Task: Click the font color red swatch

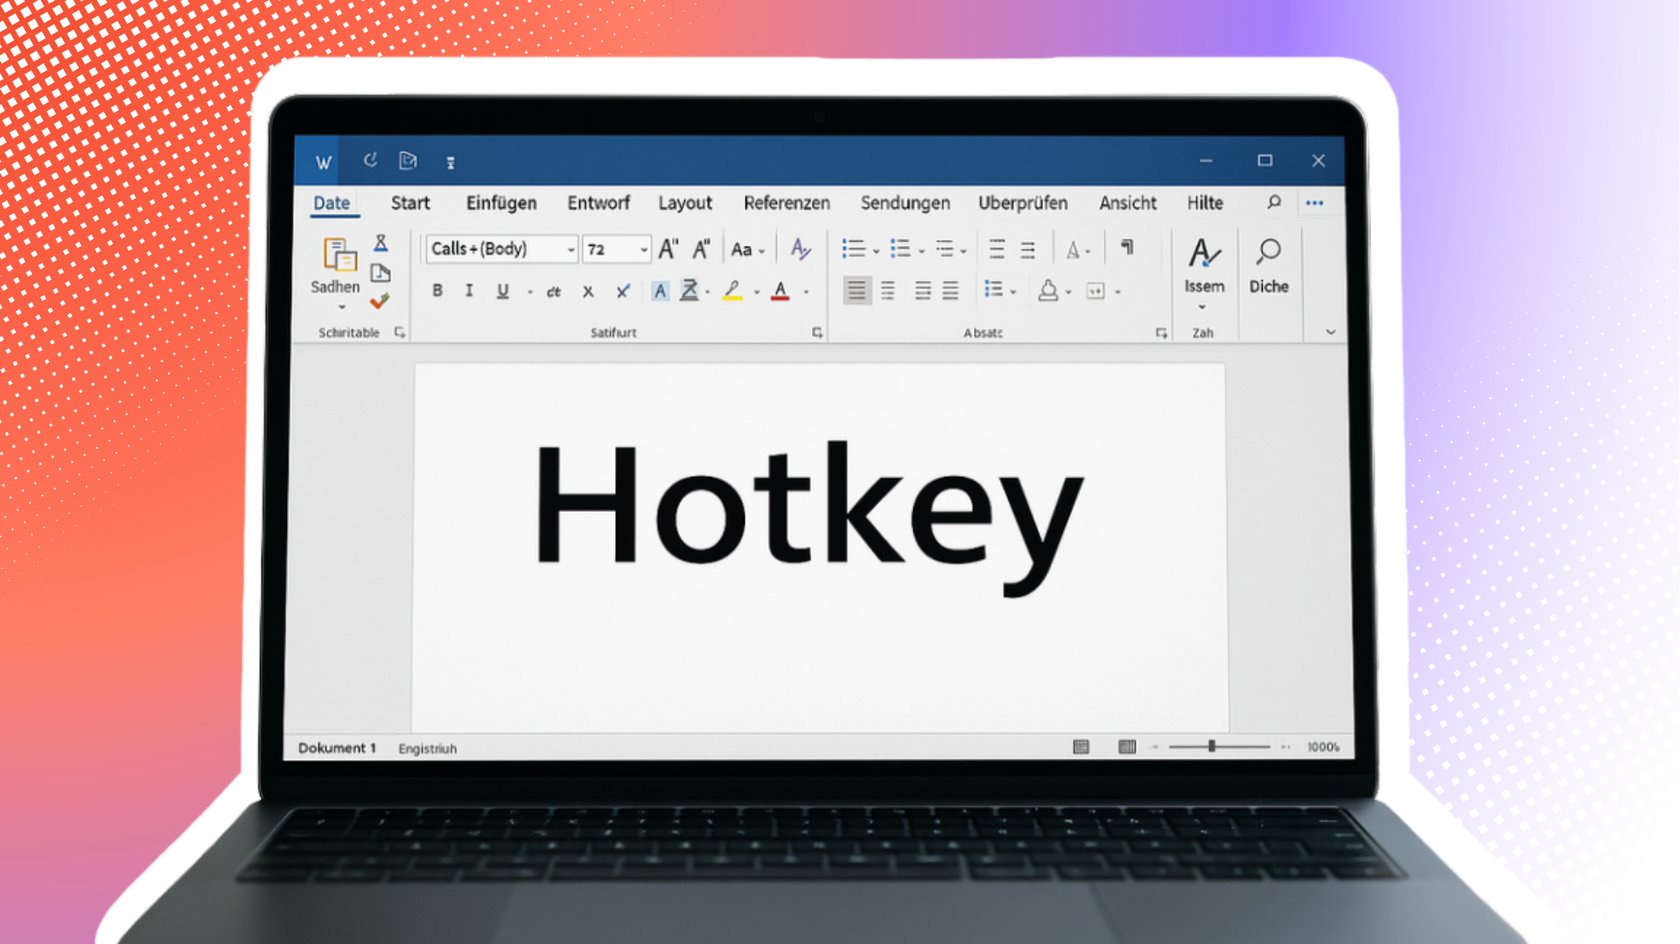Action: pos(780,291)
